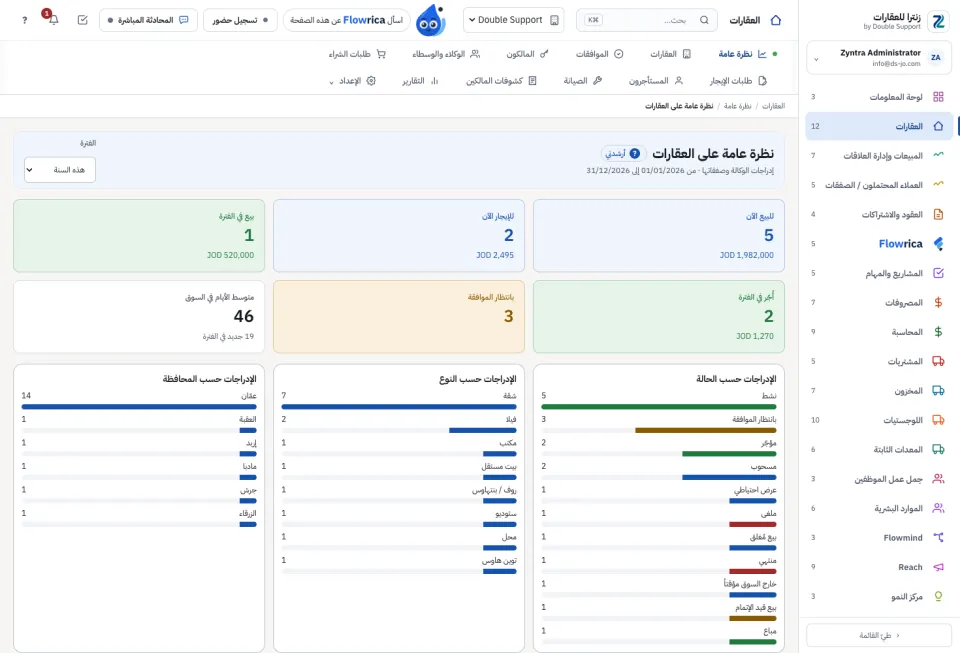Viewport: 960px width, 653px height.
Task: Open the للبيع الآن card
Action: [659, 236]
